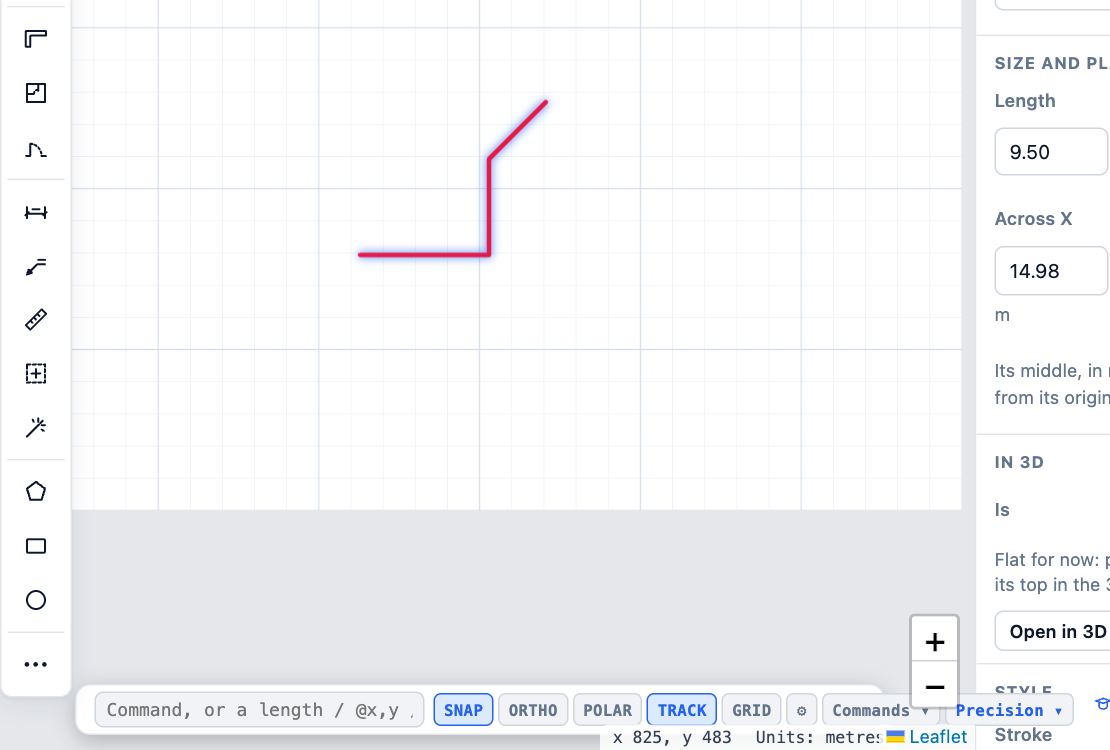Image resolution: width=1110 pixels, height=750 pixels.
Task: Click the graduation cap icon
Action: (x=1102, y=703)
